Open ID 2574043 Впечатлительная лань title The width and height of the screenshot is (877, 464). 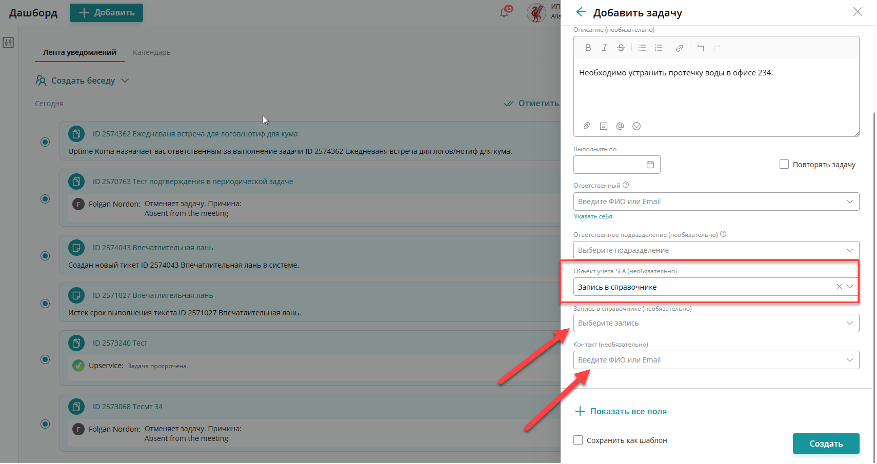tap(153, 248)
